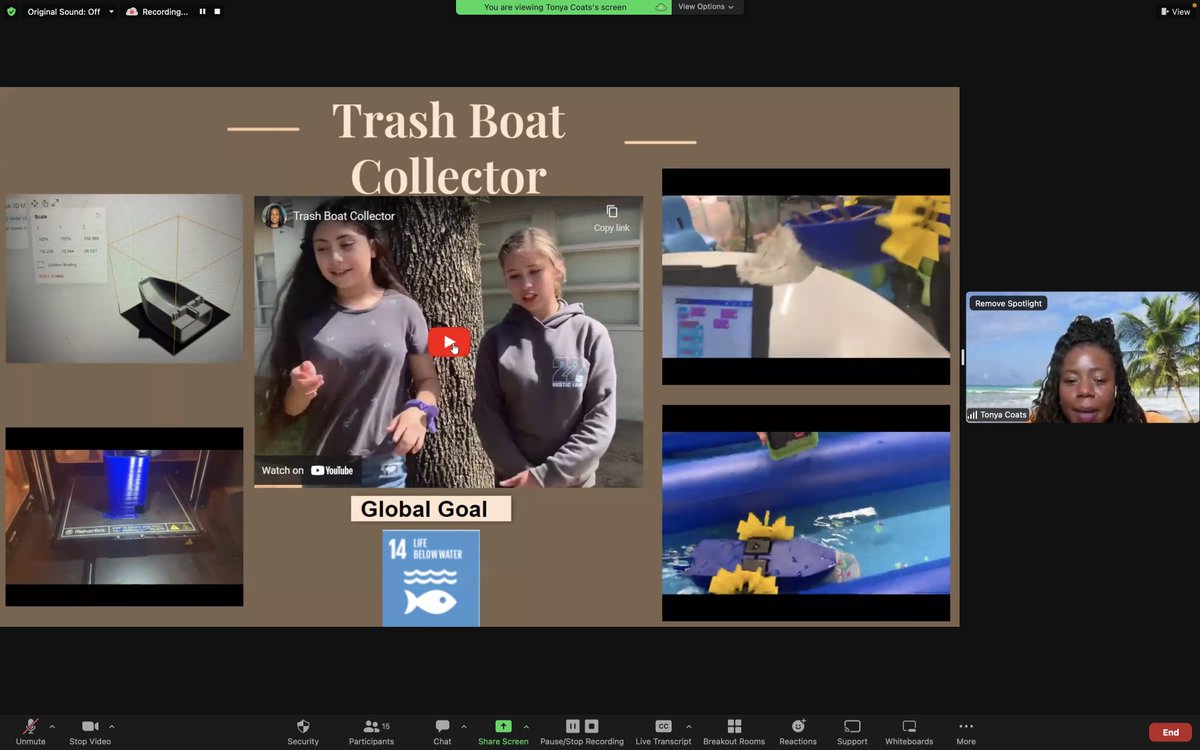The width and height of the screenshot is (1200, 750).
Task: Open the View Options dropdown
Action: 705,7
